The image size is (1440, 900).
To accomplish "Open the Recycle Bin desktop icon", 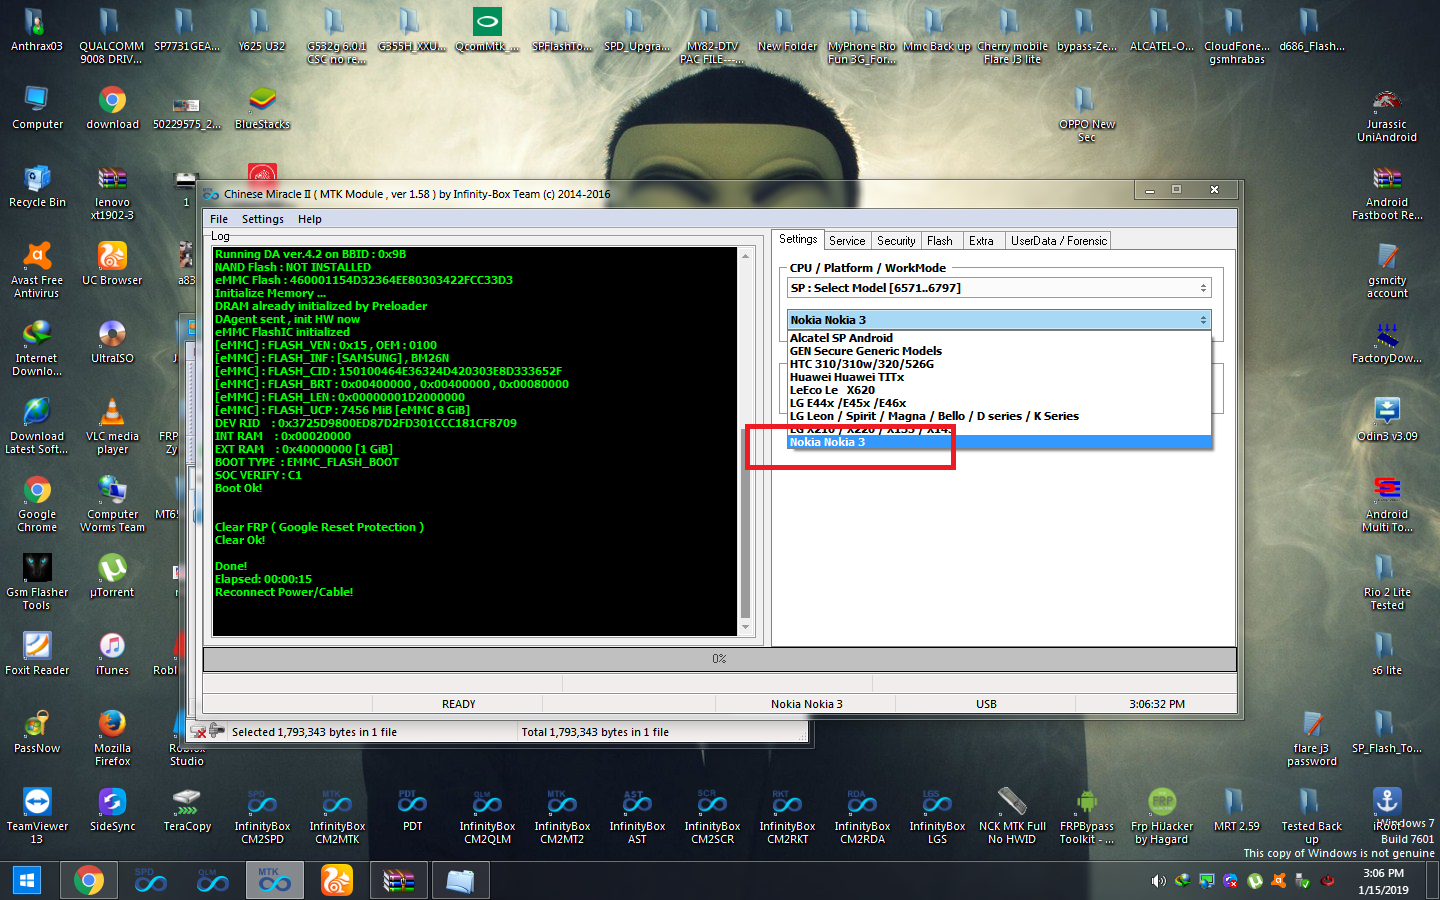I will pyautogui.click(x=37, y=186).
